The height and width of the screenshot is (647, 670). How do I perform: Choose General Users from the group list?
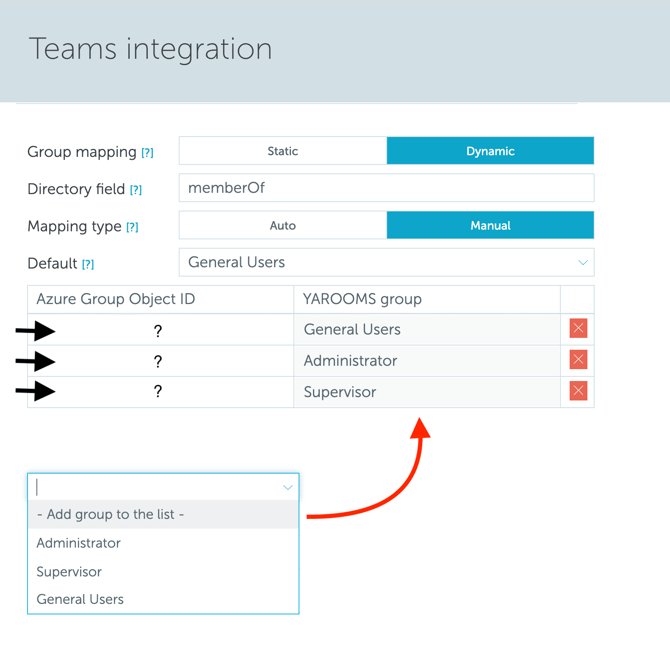(80, 600)
